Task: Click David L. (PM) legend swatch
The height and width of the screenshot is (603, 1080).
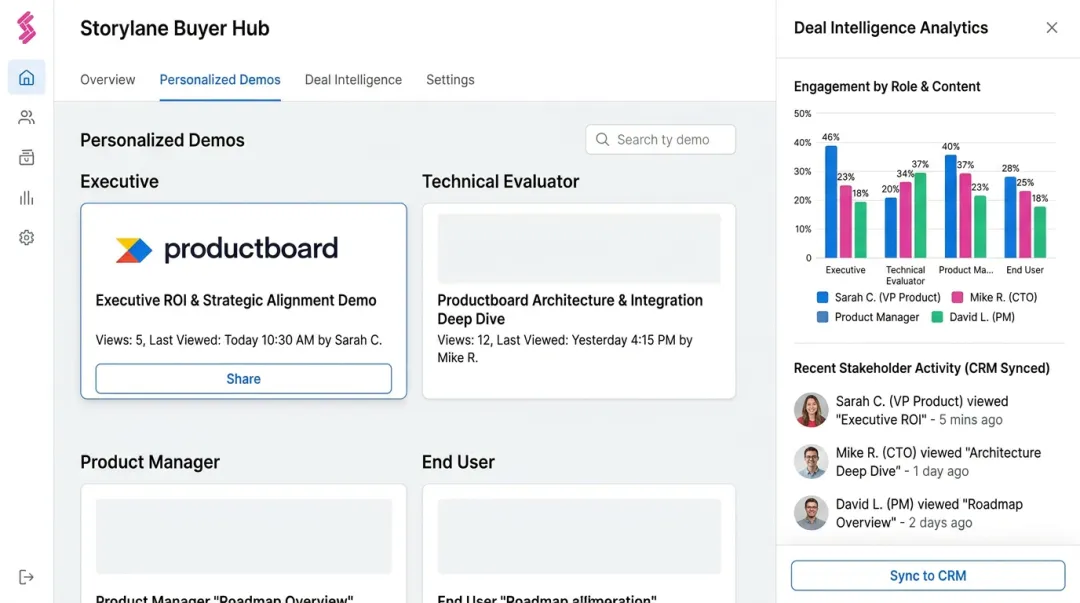Action: tap(937, 317)
